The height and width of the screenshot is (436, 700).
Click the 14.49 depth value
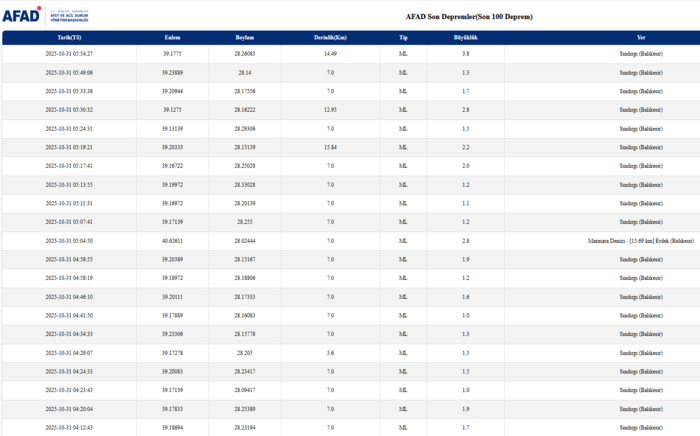click(x=329, y=54)
